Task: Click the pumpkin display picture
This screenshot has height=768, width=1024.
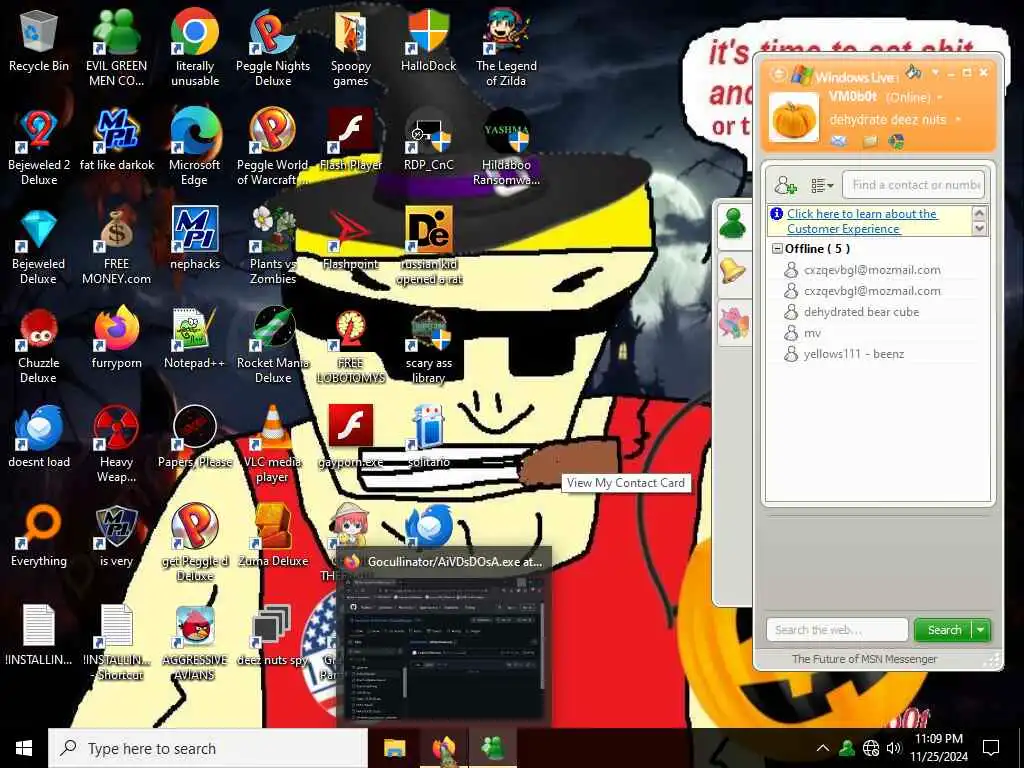Action: 793,118
